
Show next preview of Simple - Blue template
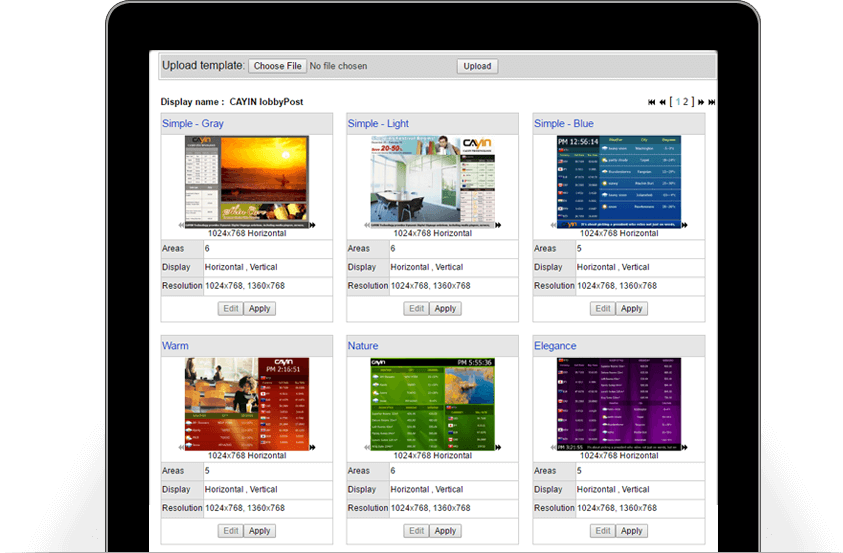(x=685, y=225)
